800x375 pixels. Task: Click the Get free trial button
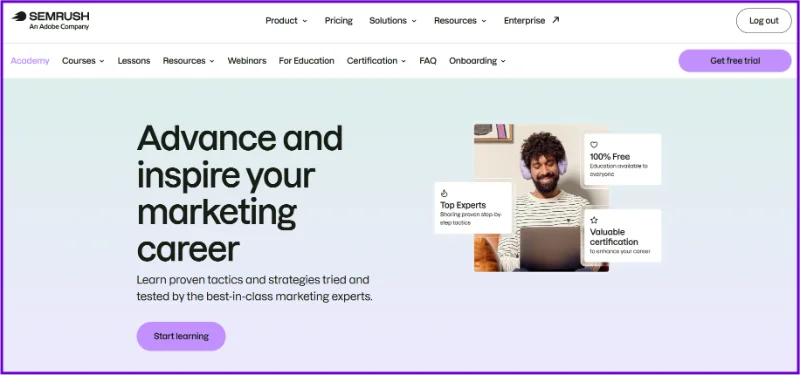735,61
